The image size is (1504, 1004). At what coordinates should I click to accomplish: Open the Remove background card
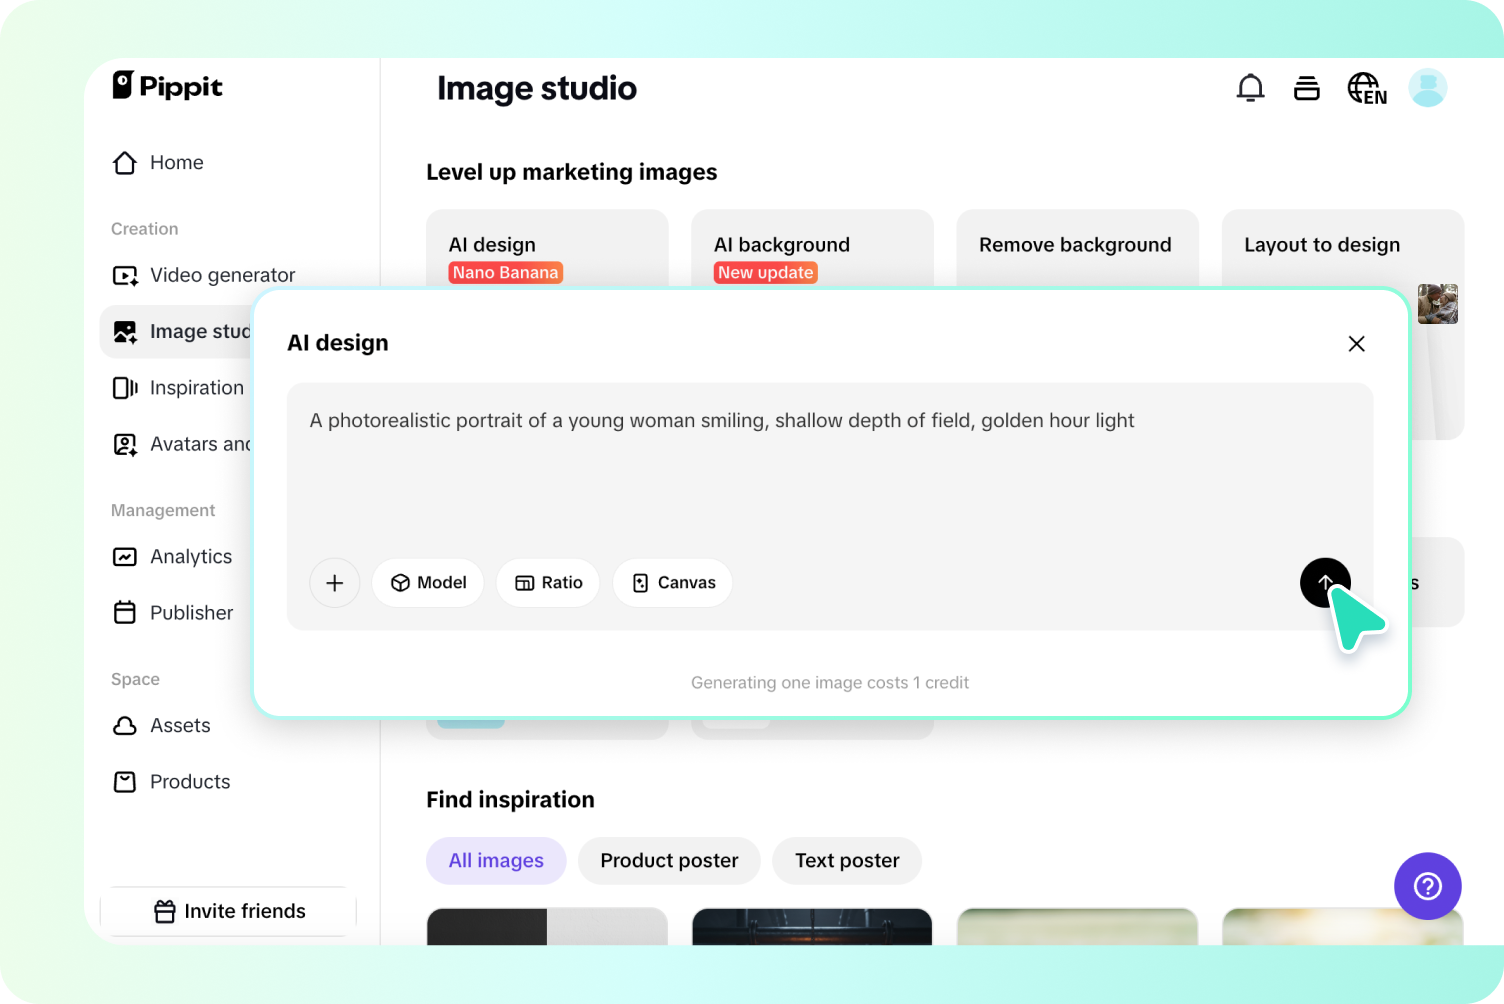(x=1076, y=246)
